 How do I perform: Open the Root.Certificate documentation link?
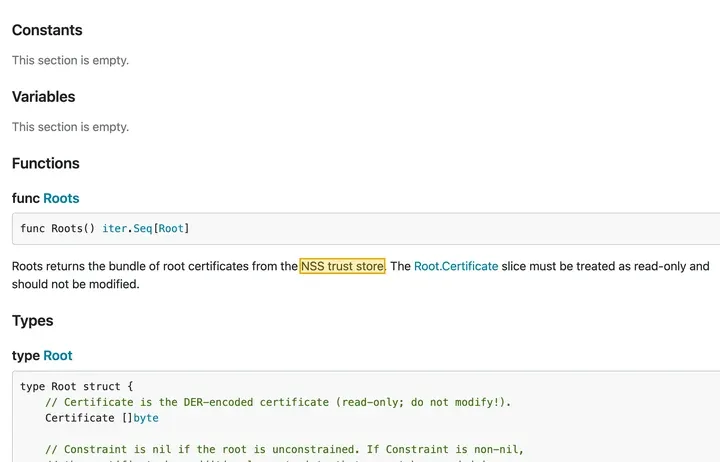pyautogui.click(x=456, y=266)
